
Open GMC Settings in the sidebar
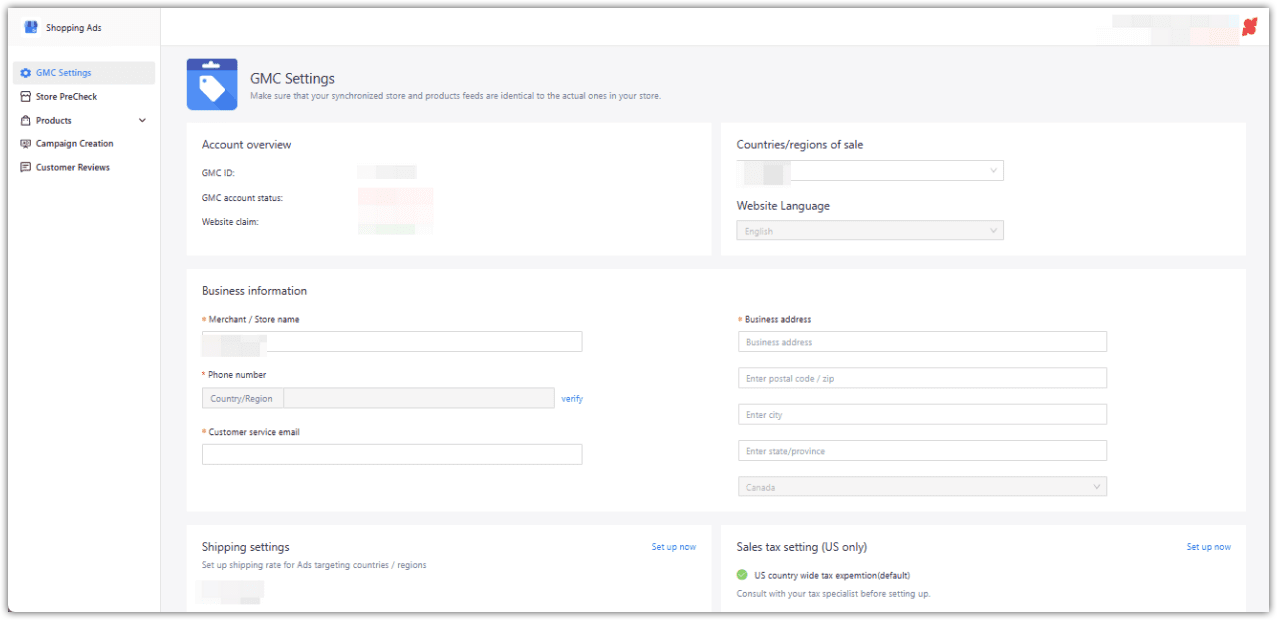click(x=84, y=73)
